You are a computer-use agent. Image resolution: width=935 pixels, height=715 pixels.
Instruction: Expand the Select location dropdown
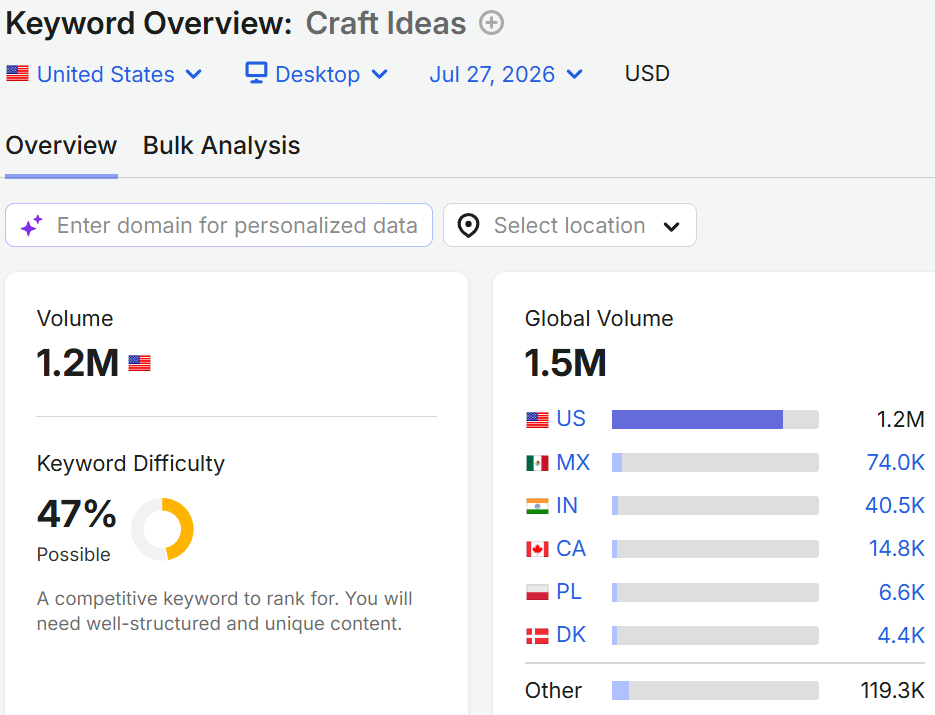[569, 225]
